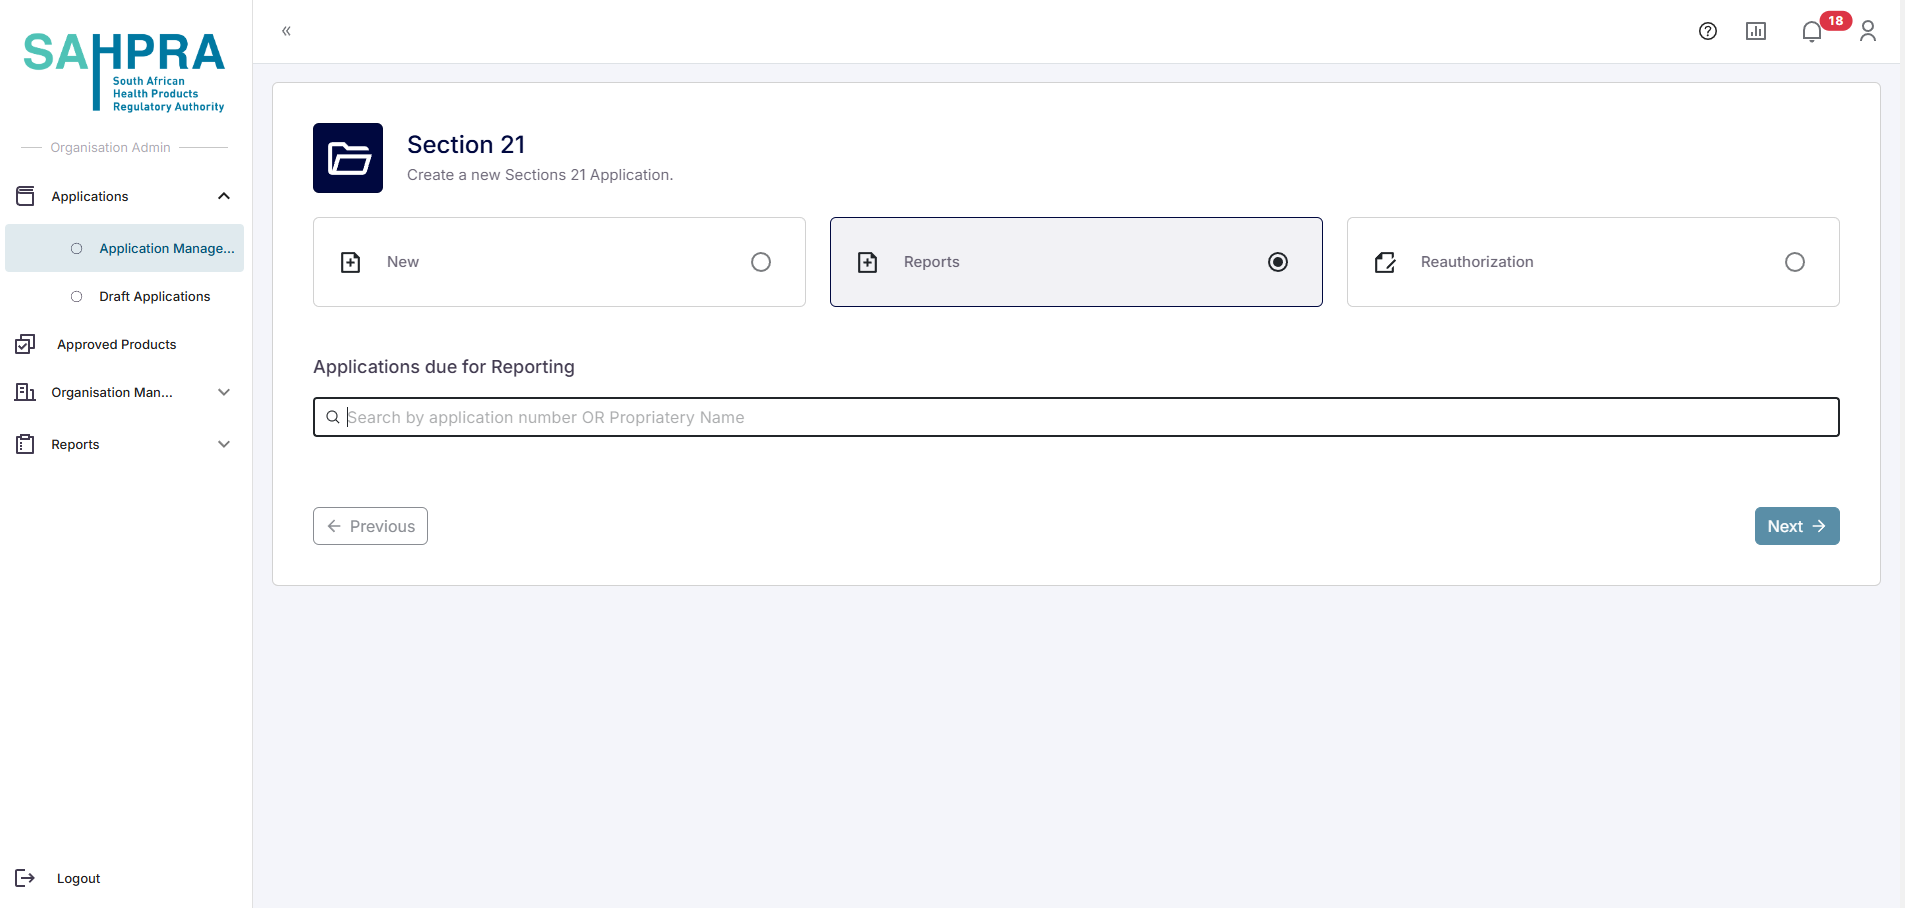Open the notifications bell icon

point(1812,32)
